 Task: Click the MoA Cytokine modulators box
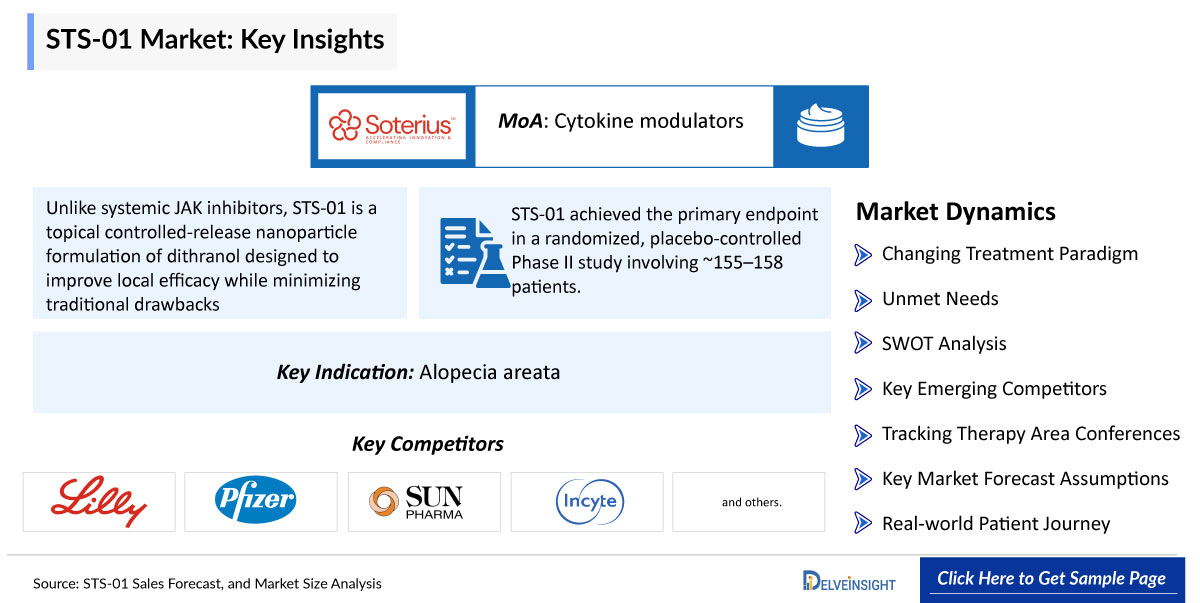click(624, 126)
